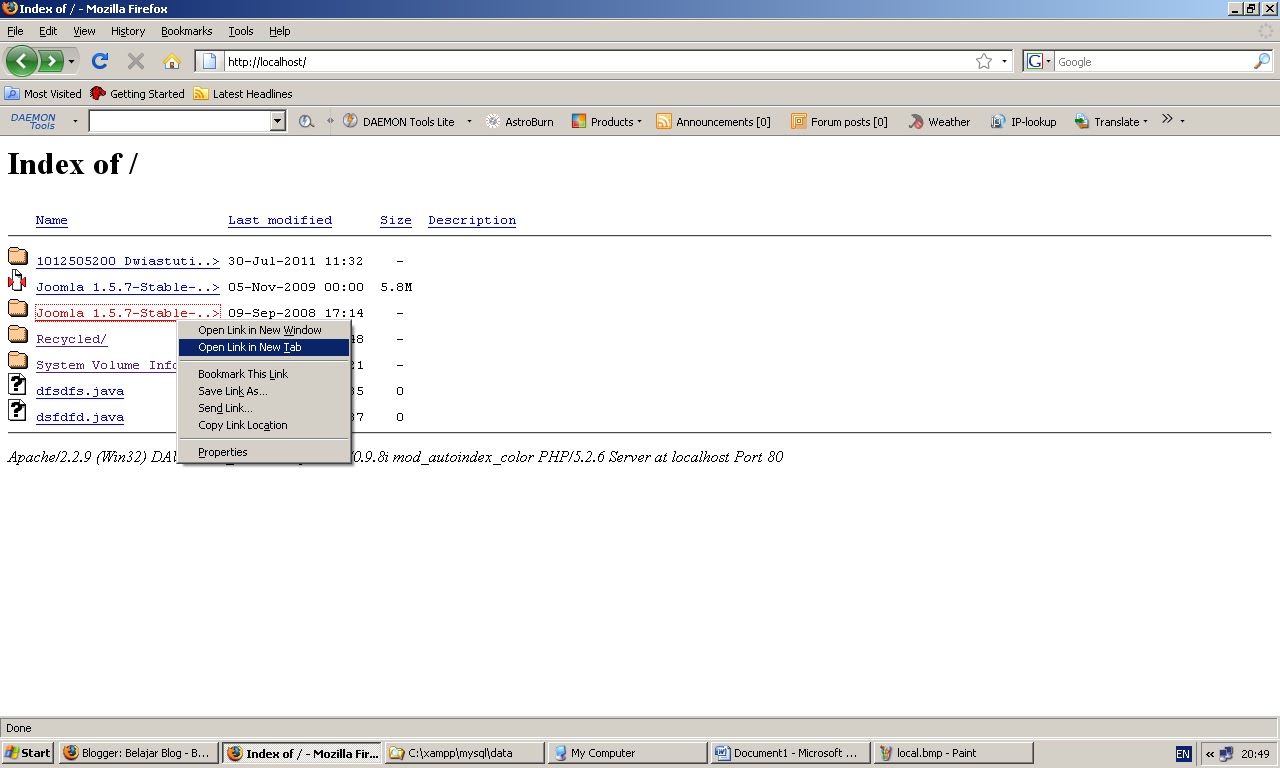Click the folder icon beside 1012505200 Dwiastuti
This screenshot has height=768, width=1280.
(17, 256)
